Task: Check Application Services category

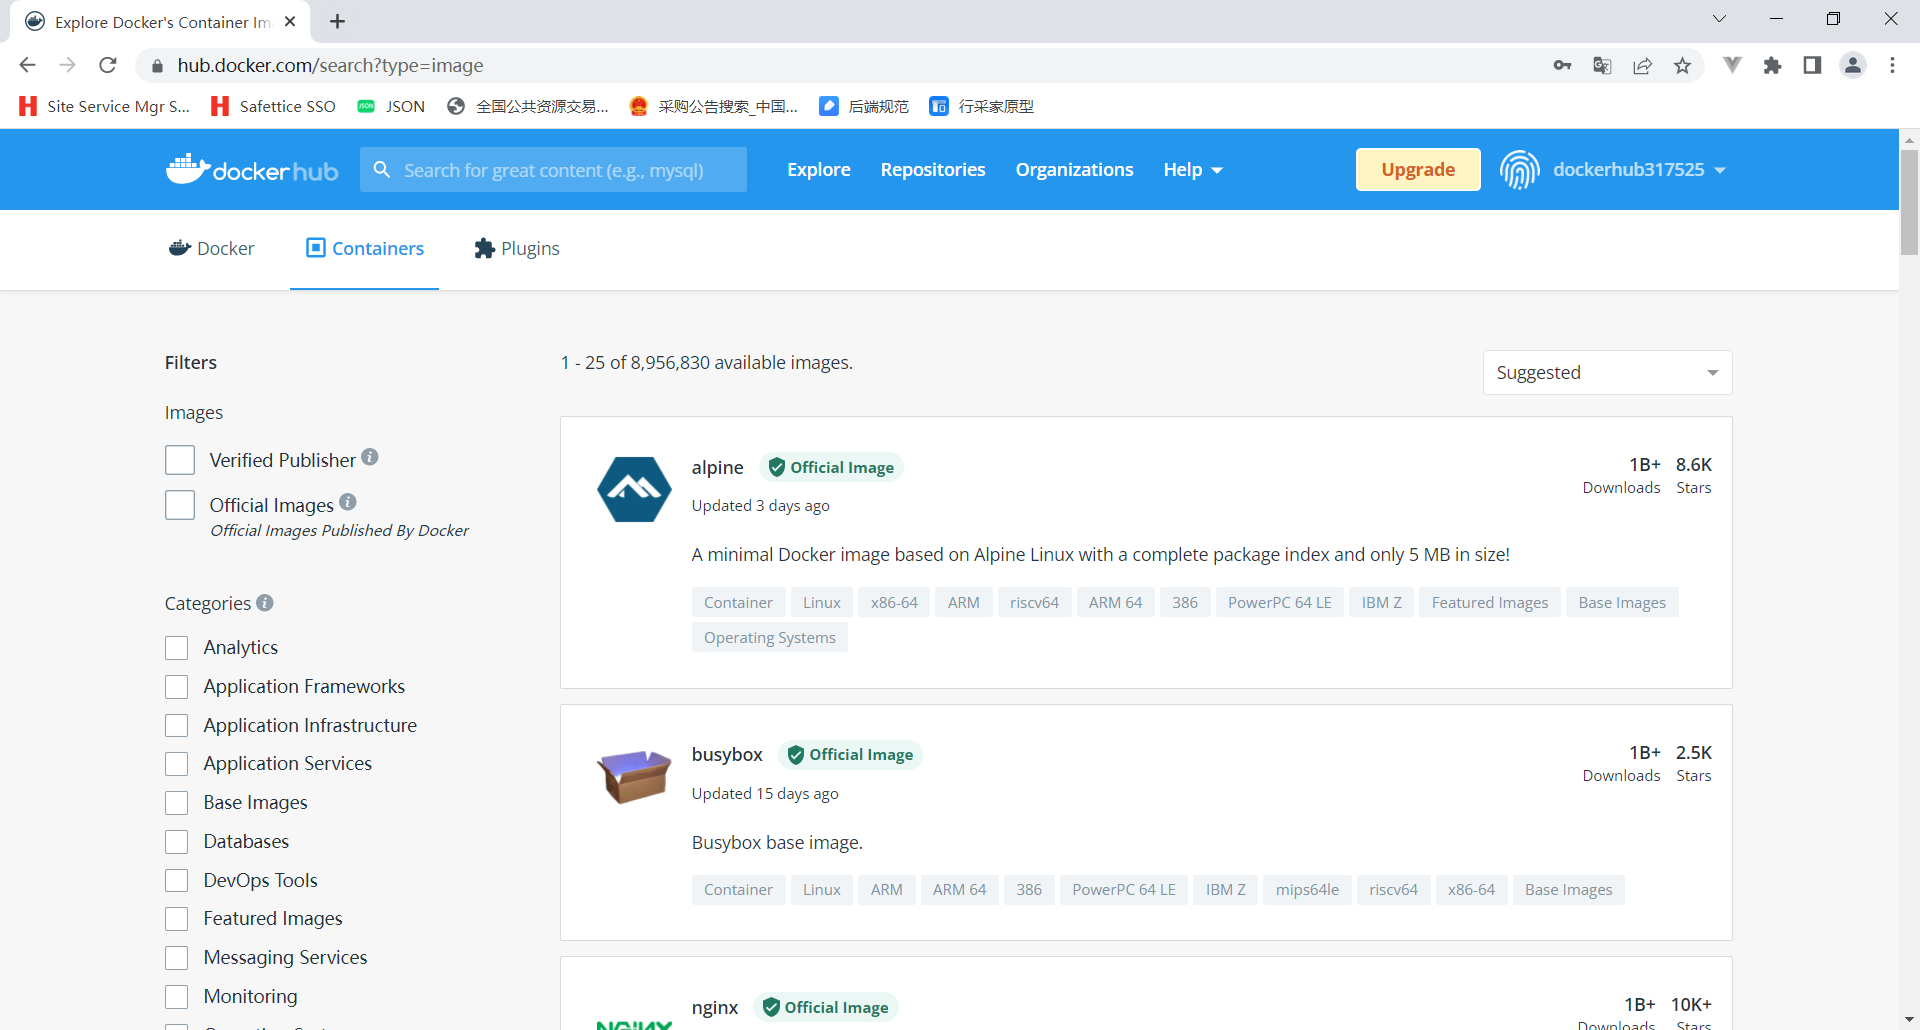Action: (177, 764)
